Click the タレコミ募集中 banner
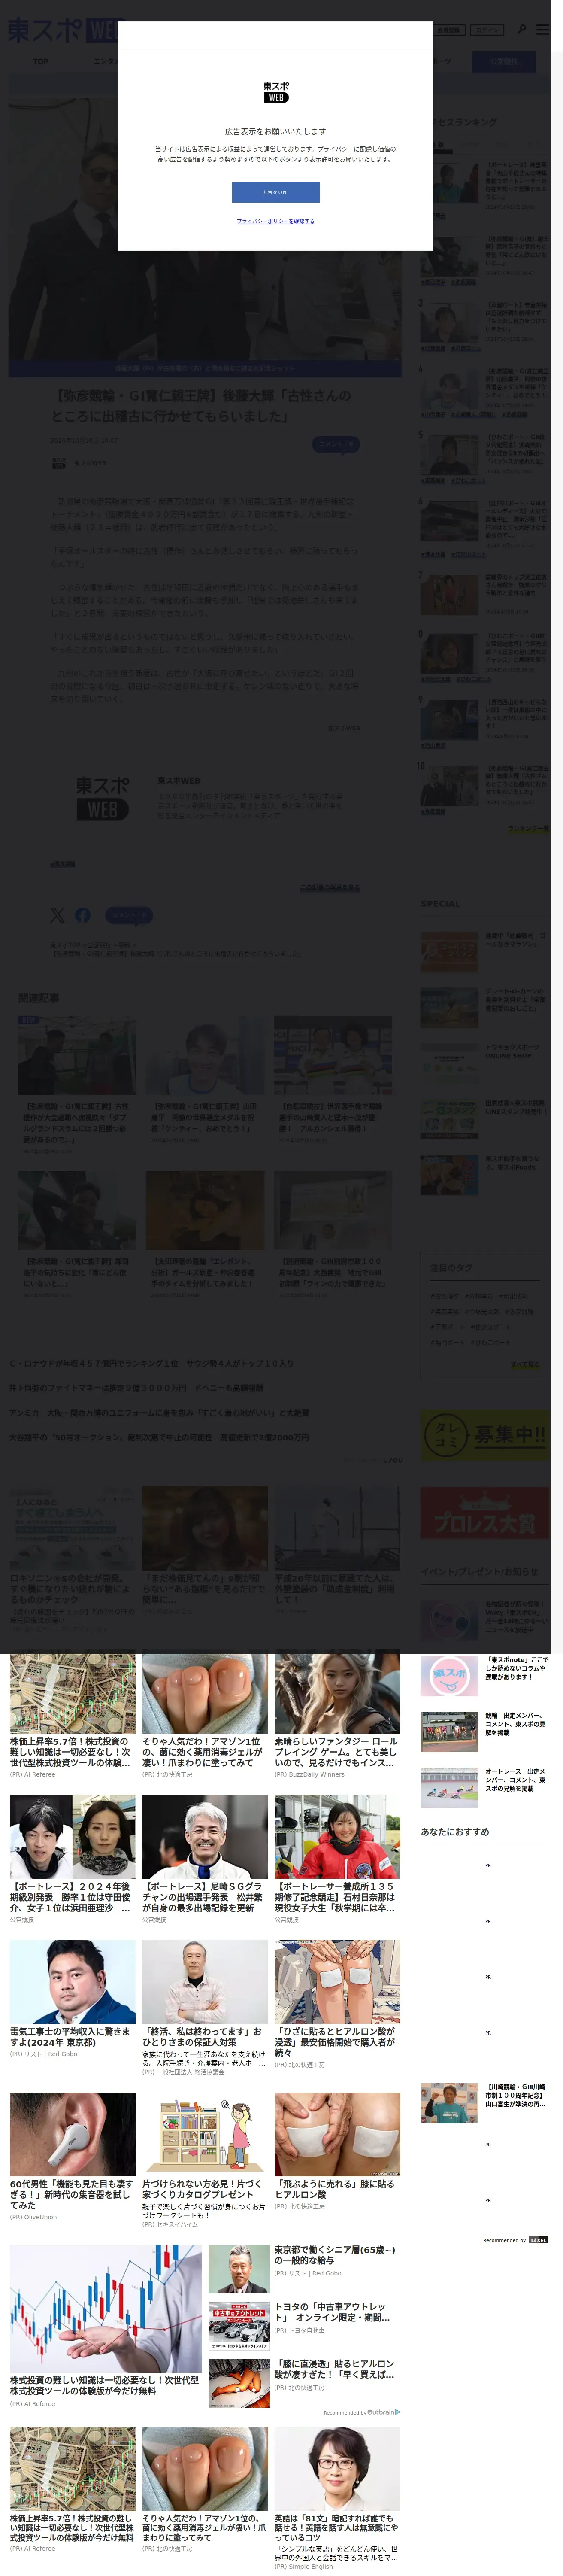The width and height of the screenshot is (563, 2576). (x=484, y=1435)
